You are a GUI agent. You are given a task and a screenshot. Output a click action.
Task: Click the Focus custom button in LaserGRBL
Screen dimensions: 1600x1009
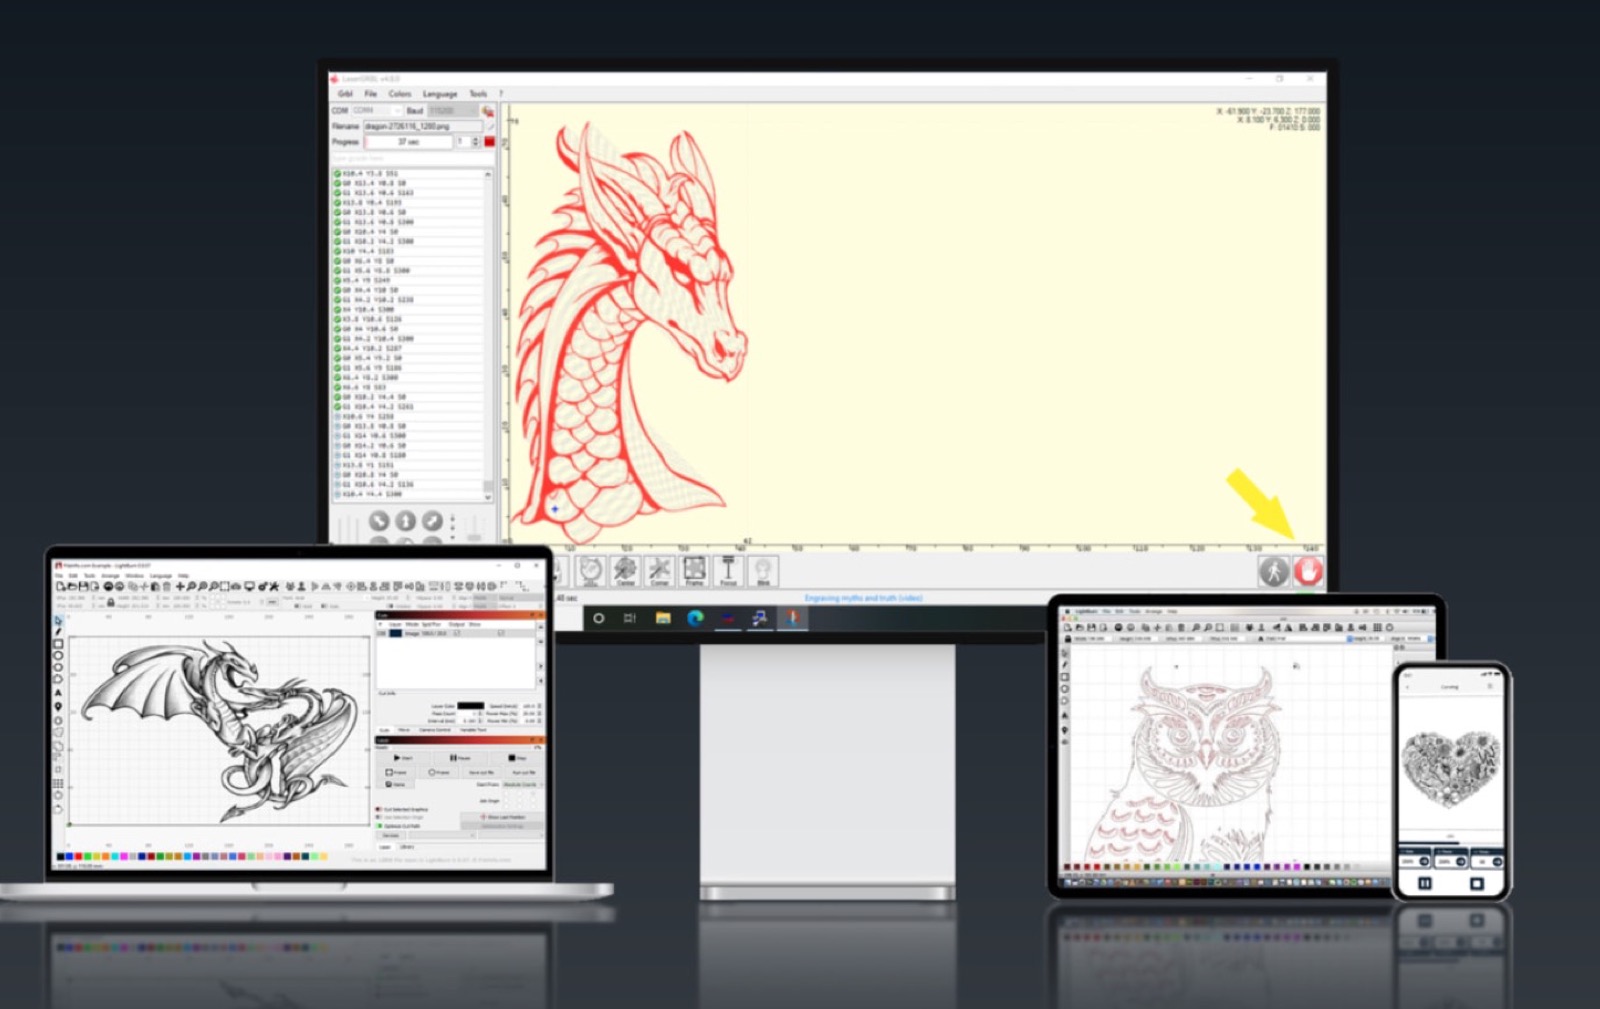tap(728, 571)
